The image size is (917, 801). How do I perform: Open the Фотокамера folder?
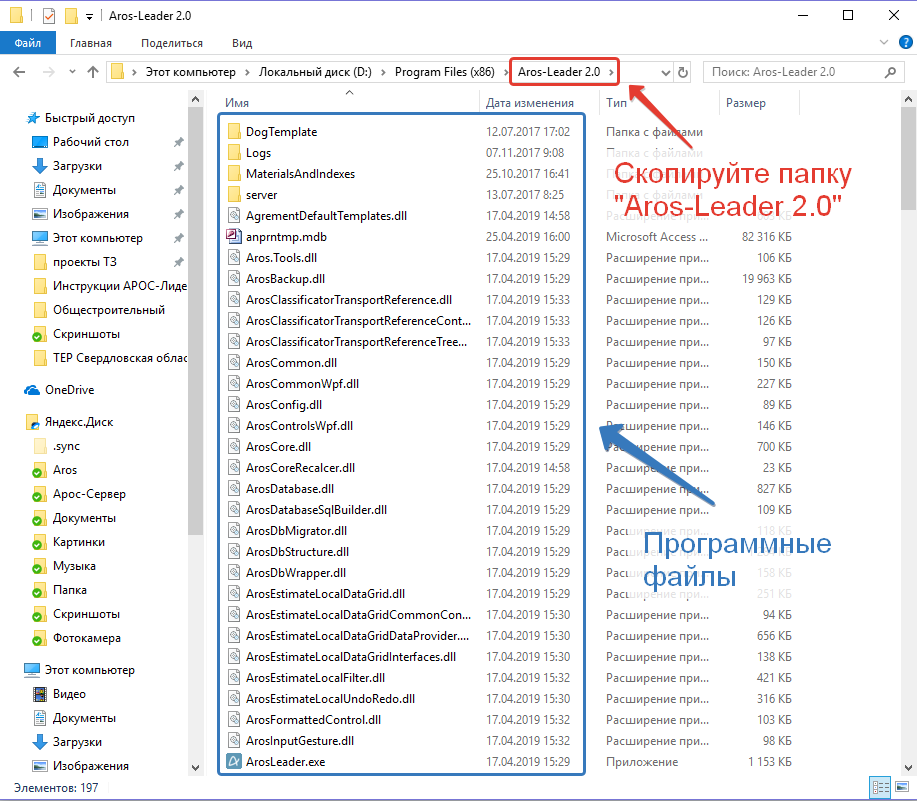tap(87, 637)
